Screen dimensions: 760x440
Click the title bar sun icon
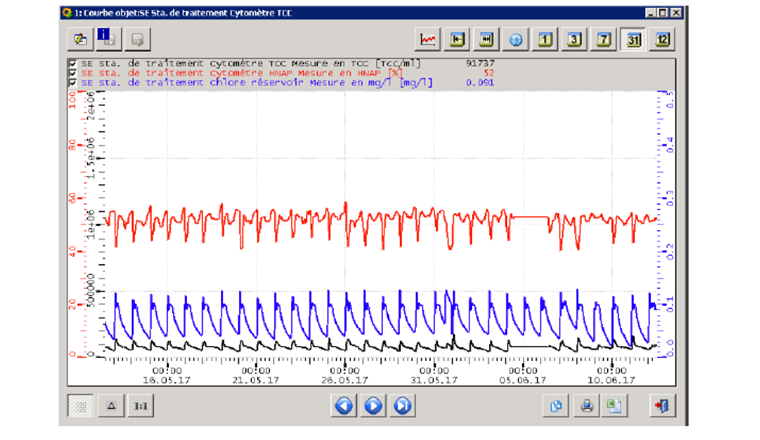coord(67,13)
